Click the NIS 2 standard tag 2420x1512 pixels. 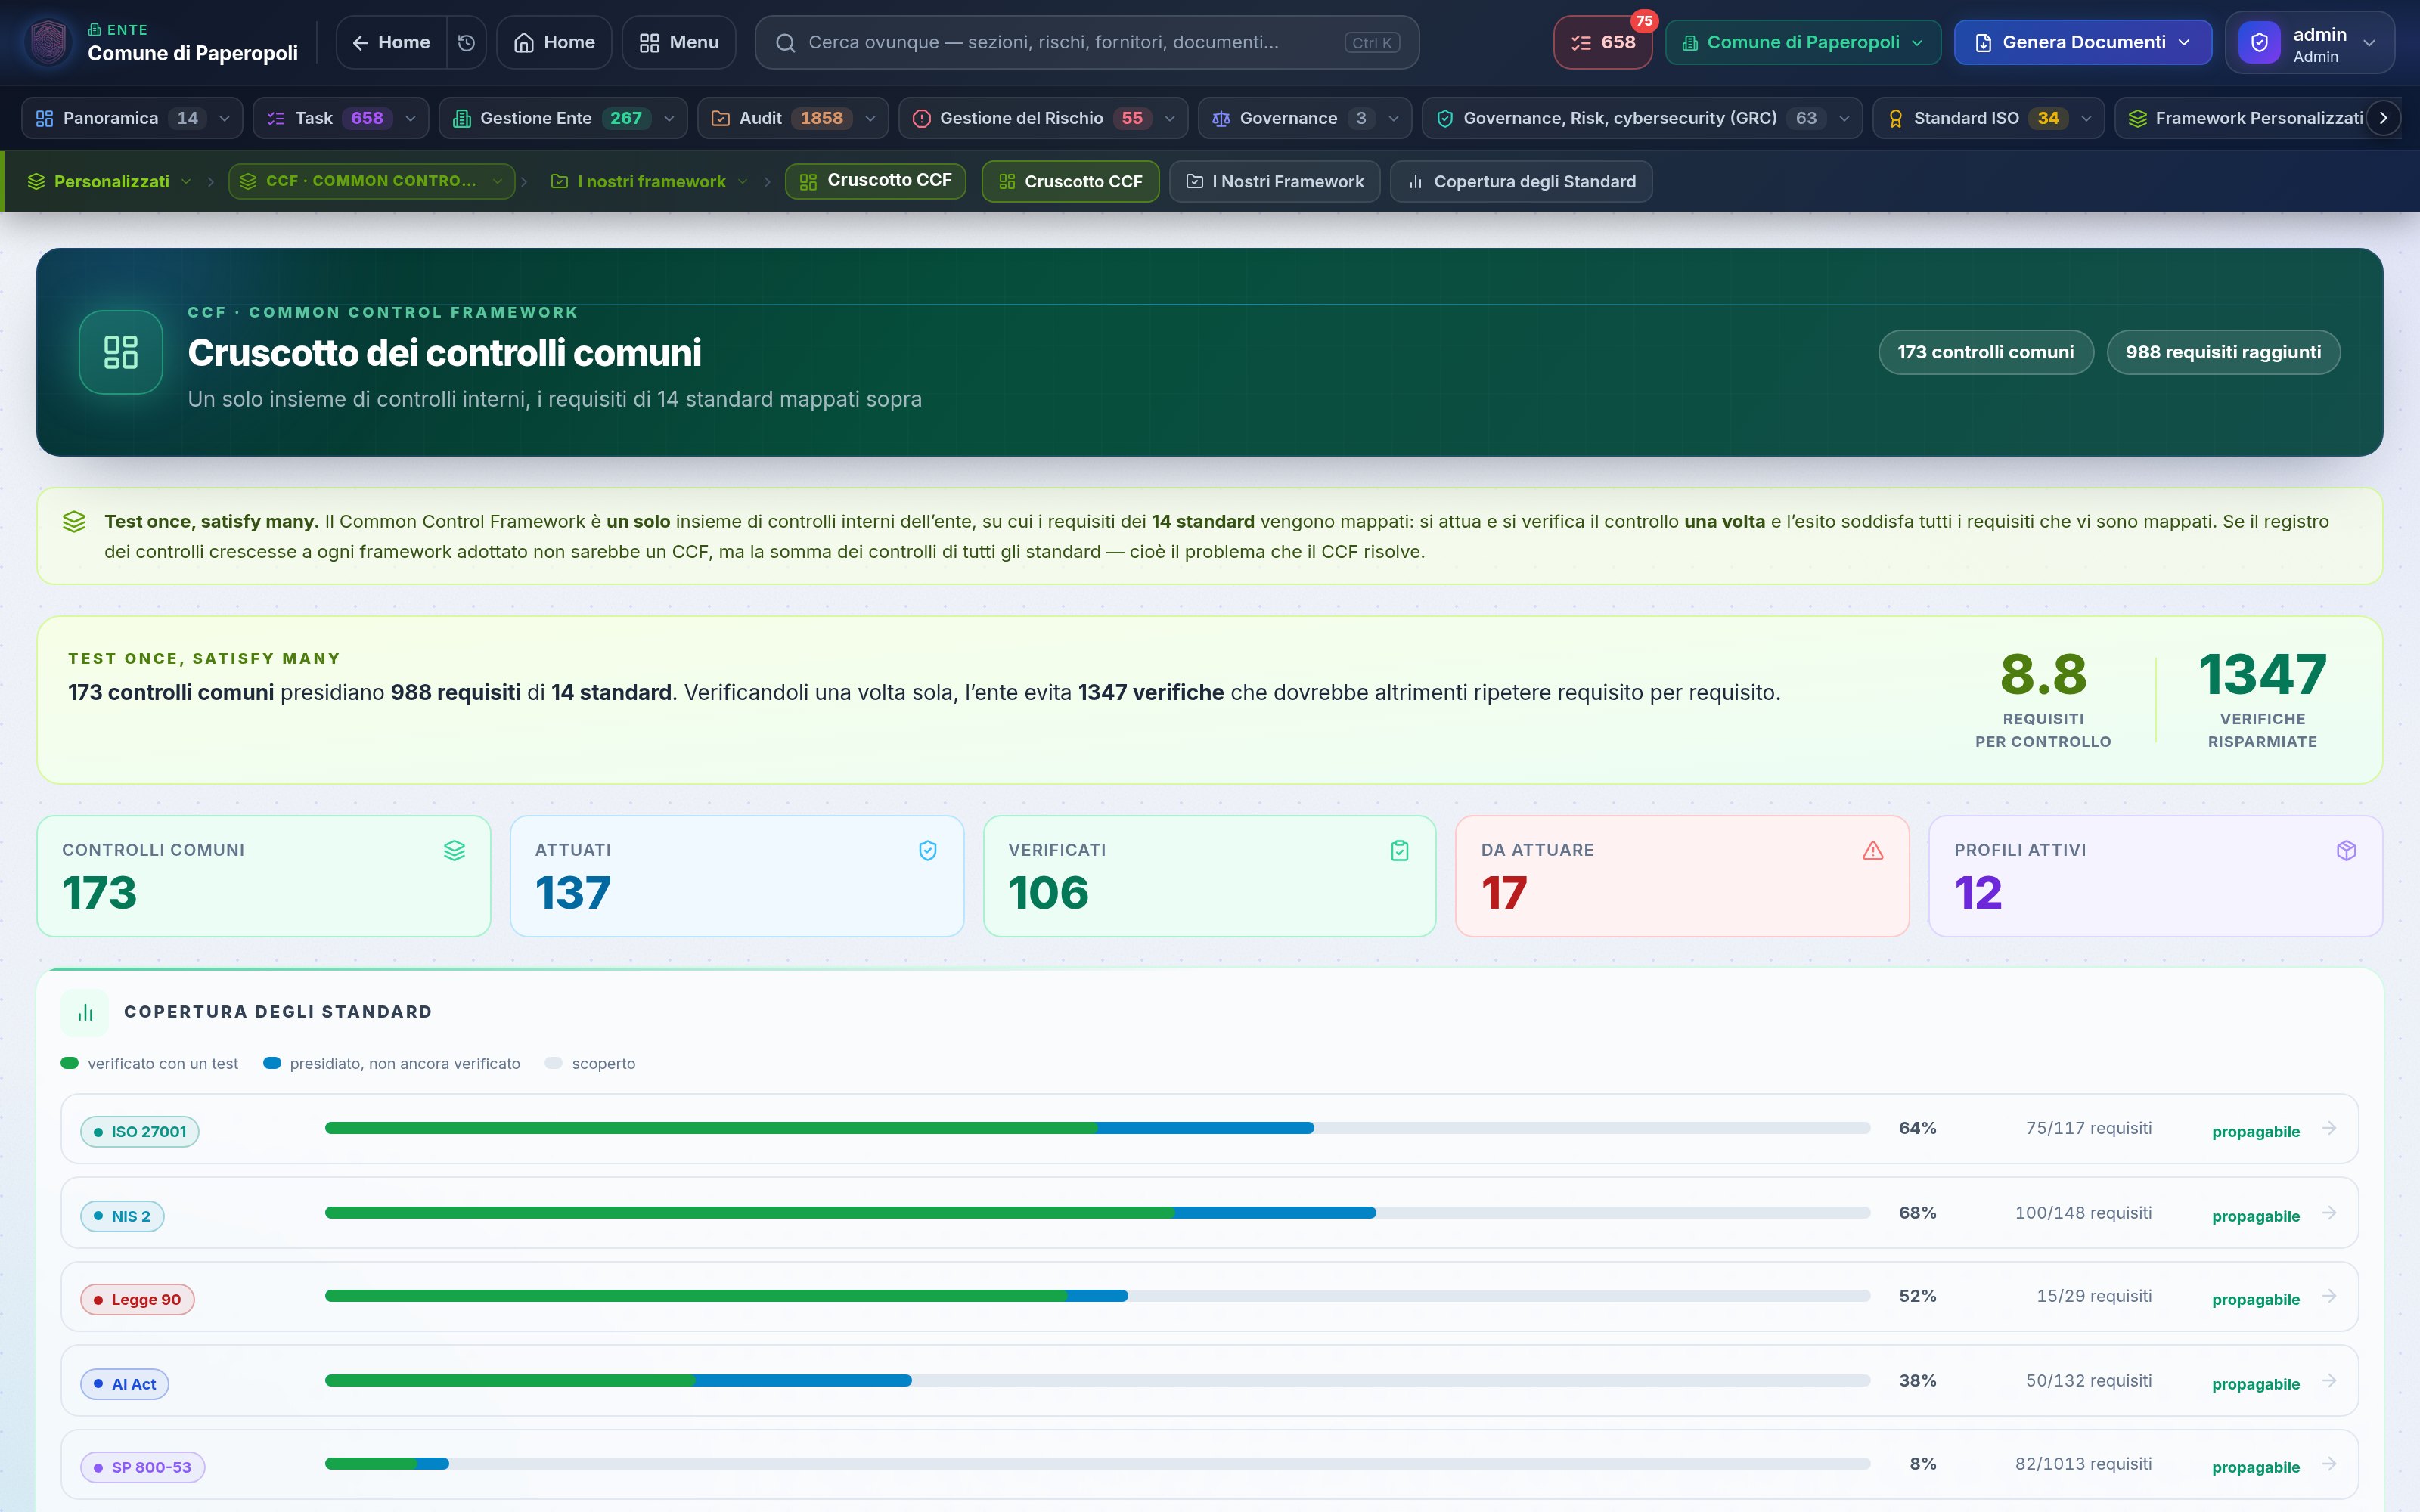[122, 1216]
